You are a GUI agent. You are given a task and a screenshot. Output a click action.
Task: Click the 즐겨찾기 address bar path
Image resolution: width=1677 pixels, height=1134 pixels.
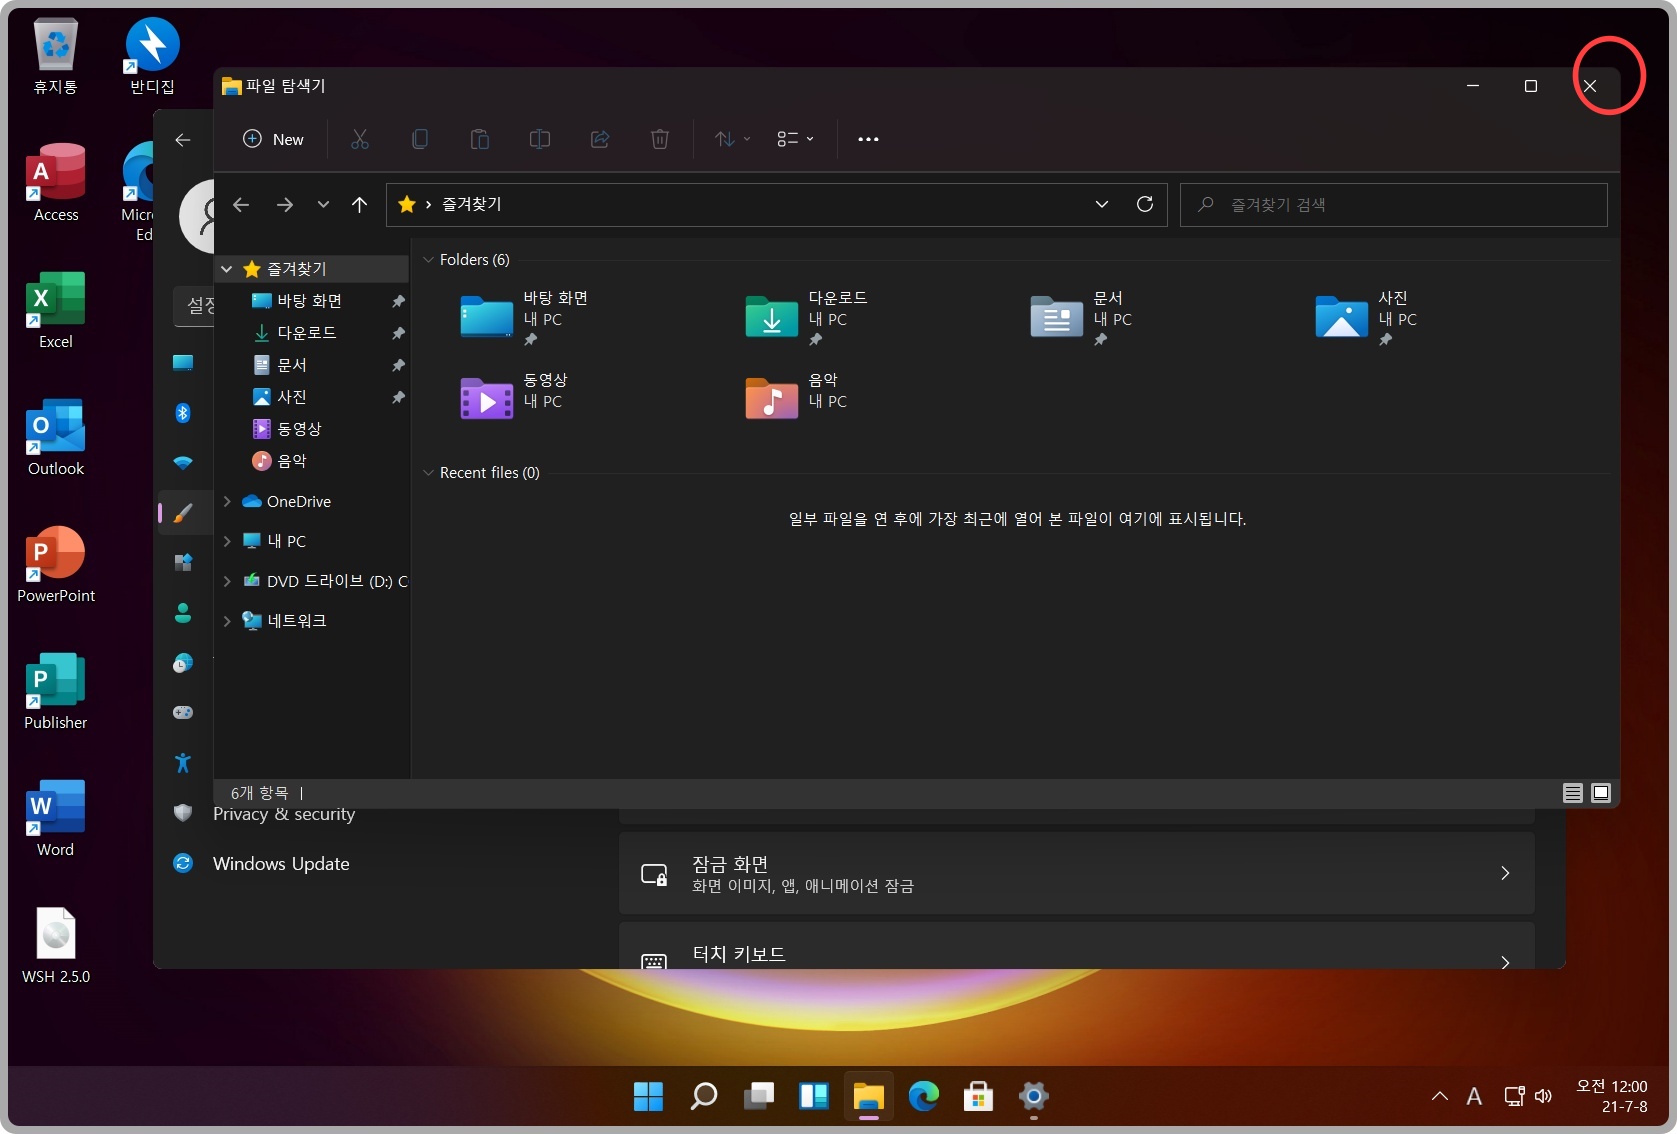tap(472, 204)
